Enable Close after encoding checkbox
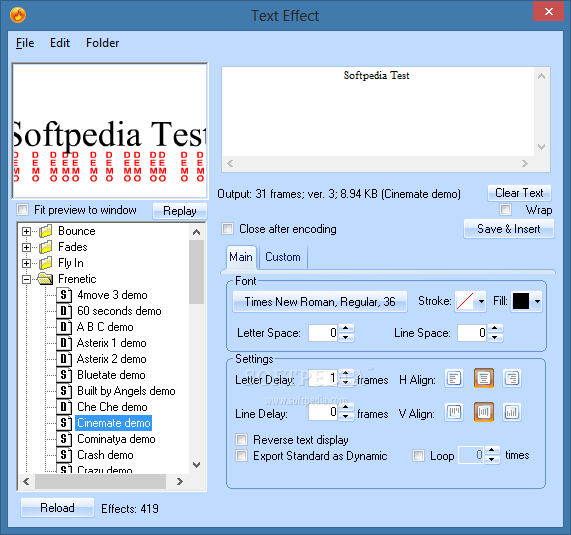The image size is (571, 535). point(228,229)
